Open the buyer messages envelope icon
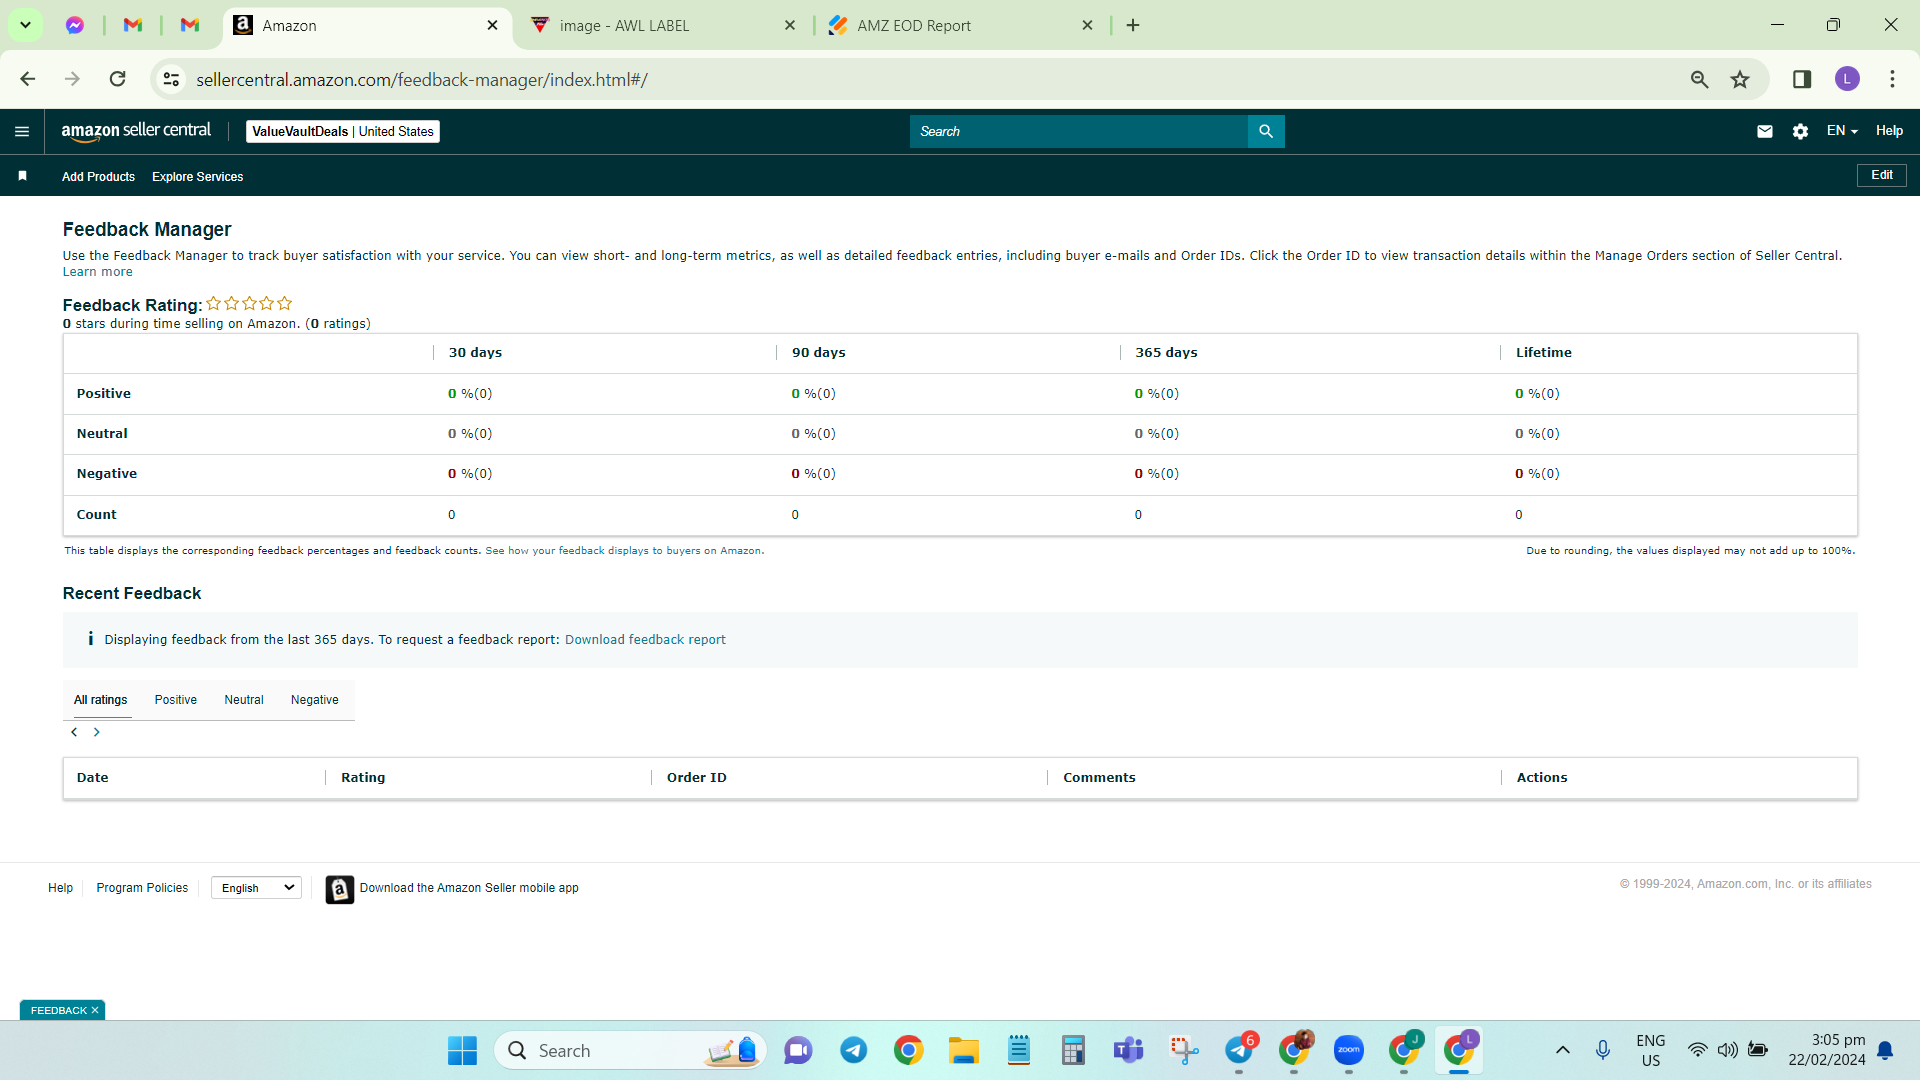This screenshot has height=1080, width=1920. [x=1765, y=131]
